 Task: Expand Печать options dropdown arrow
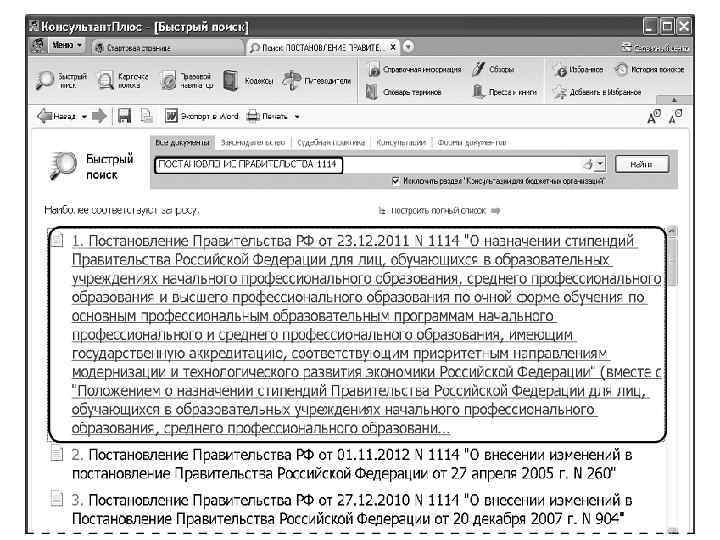pos(297,117)
